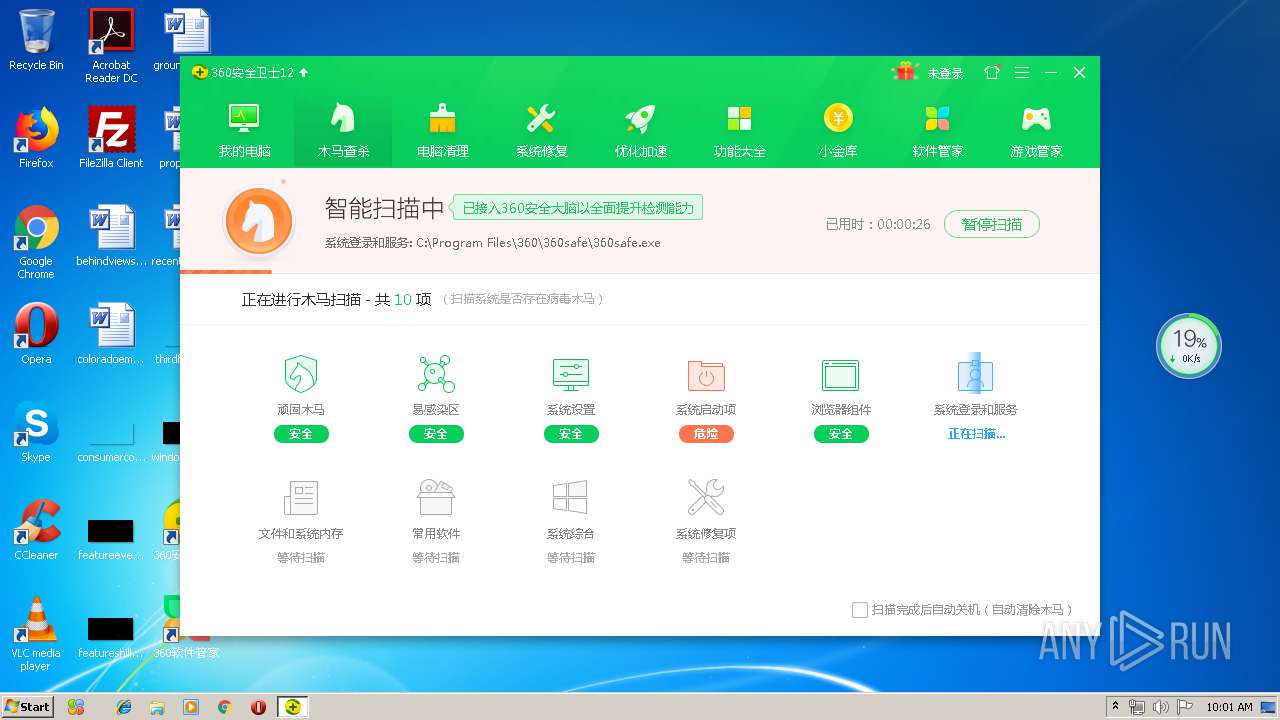Open VLC media player desktop icon
Image resolution: width=1280 pixels, height=720 pixels.
(x=36, y=634)
